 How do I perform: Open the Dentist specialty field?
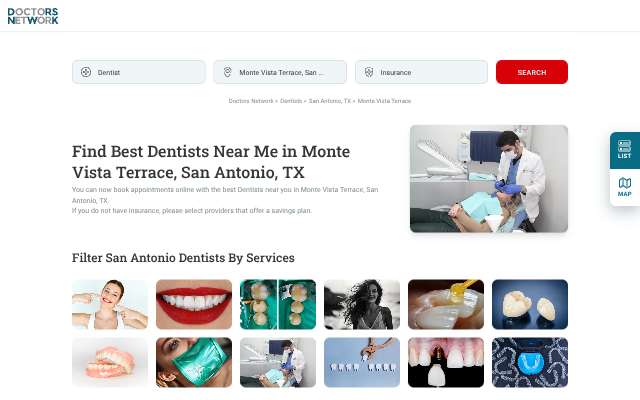tap(139, 72)
